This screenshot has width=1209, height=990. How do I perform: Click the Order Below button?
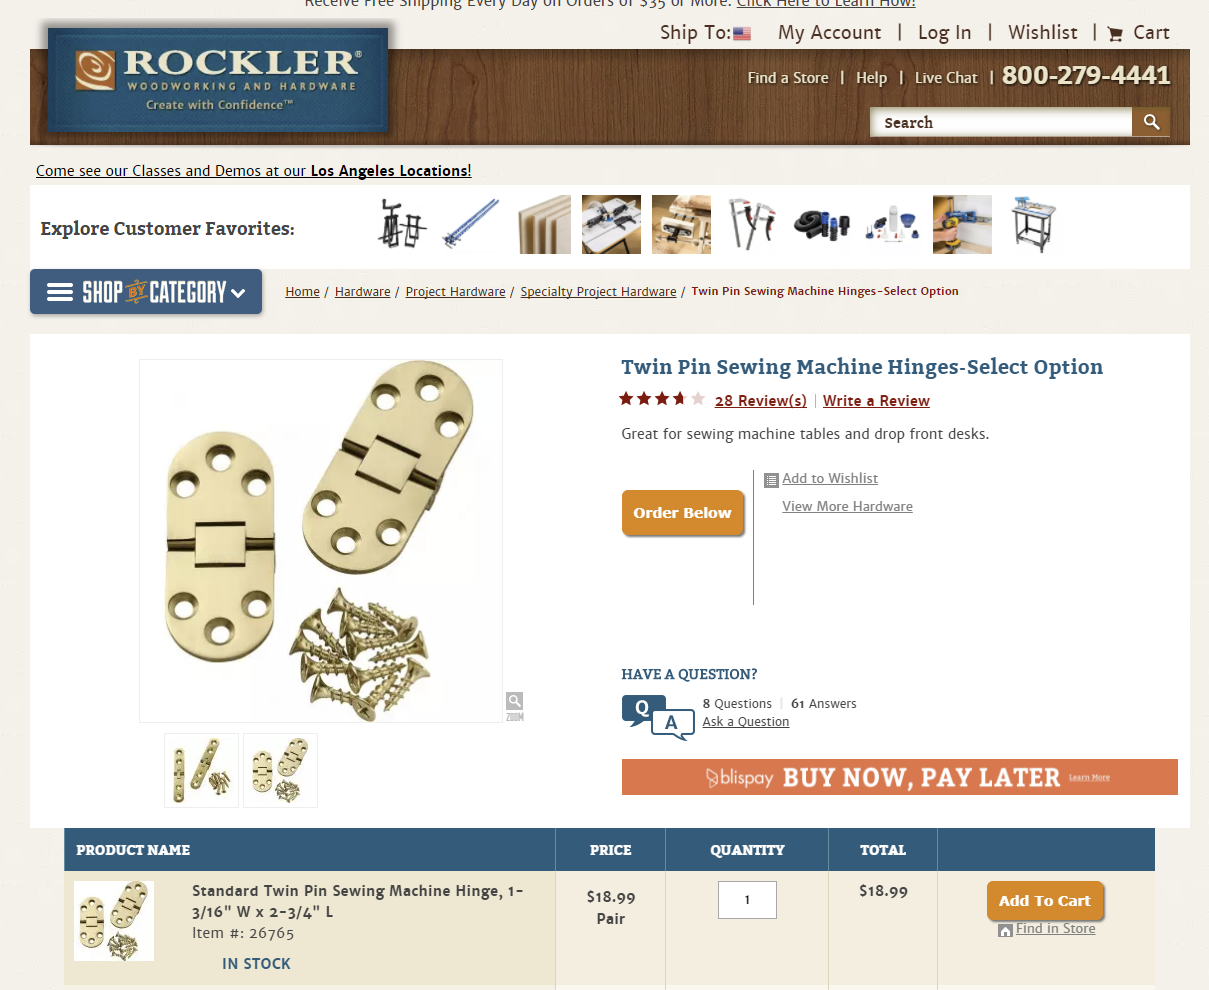pyautogui.click(x=683, y=513)
